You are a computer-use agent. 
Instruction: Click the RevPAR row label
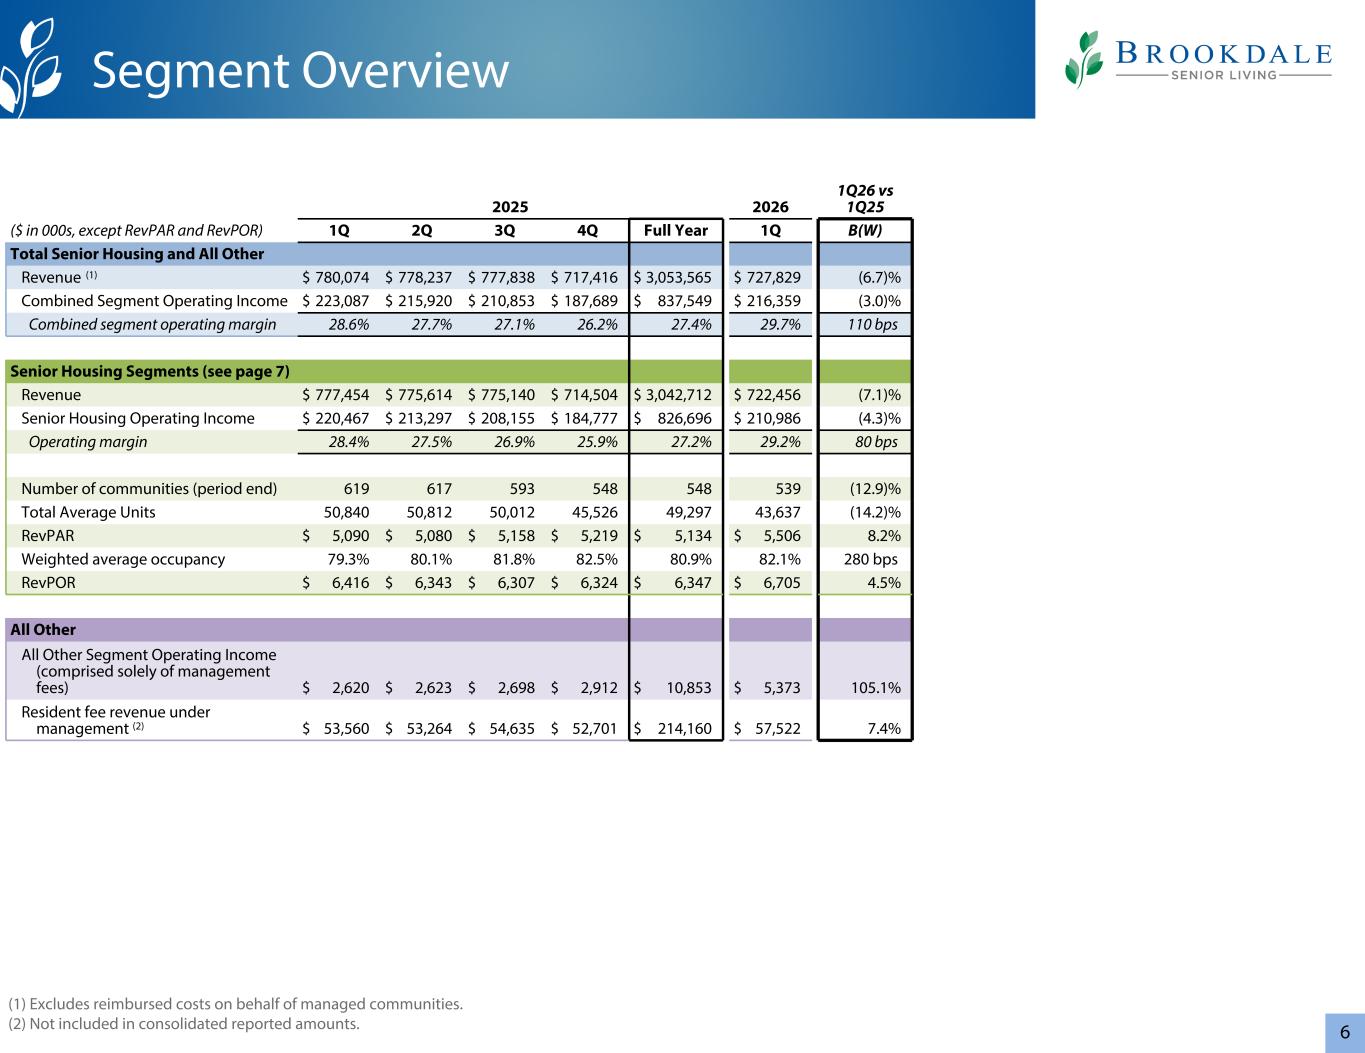click(x=48, y=536)
